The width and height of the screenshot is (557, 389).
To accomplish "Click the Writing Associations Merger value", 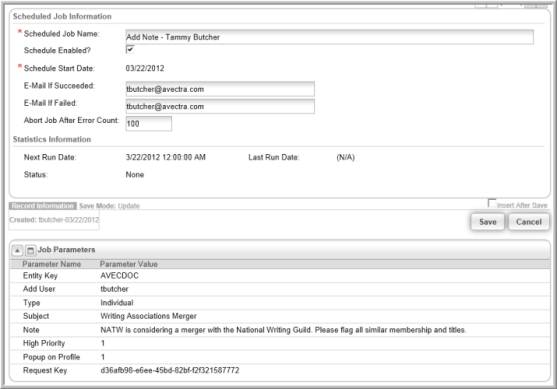I will tap(148, 316).
